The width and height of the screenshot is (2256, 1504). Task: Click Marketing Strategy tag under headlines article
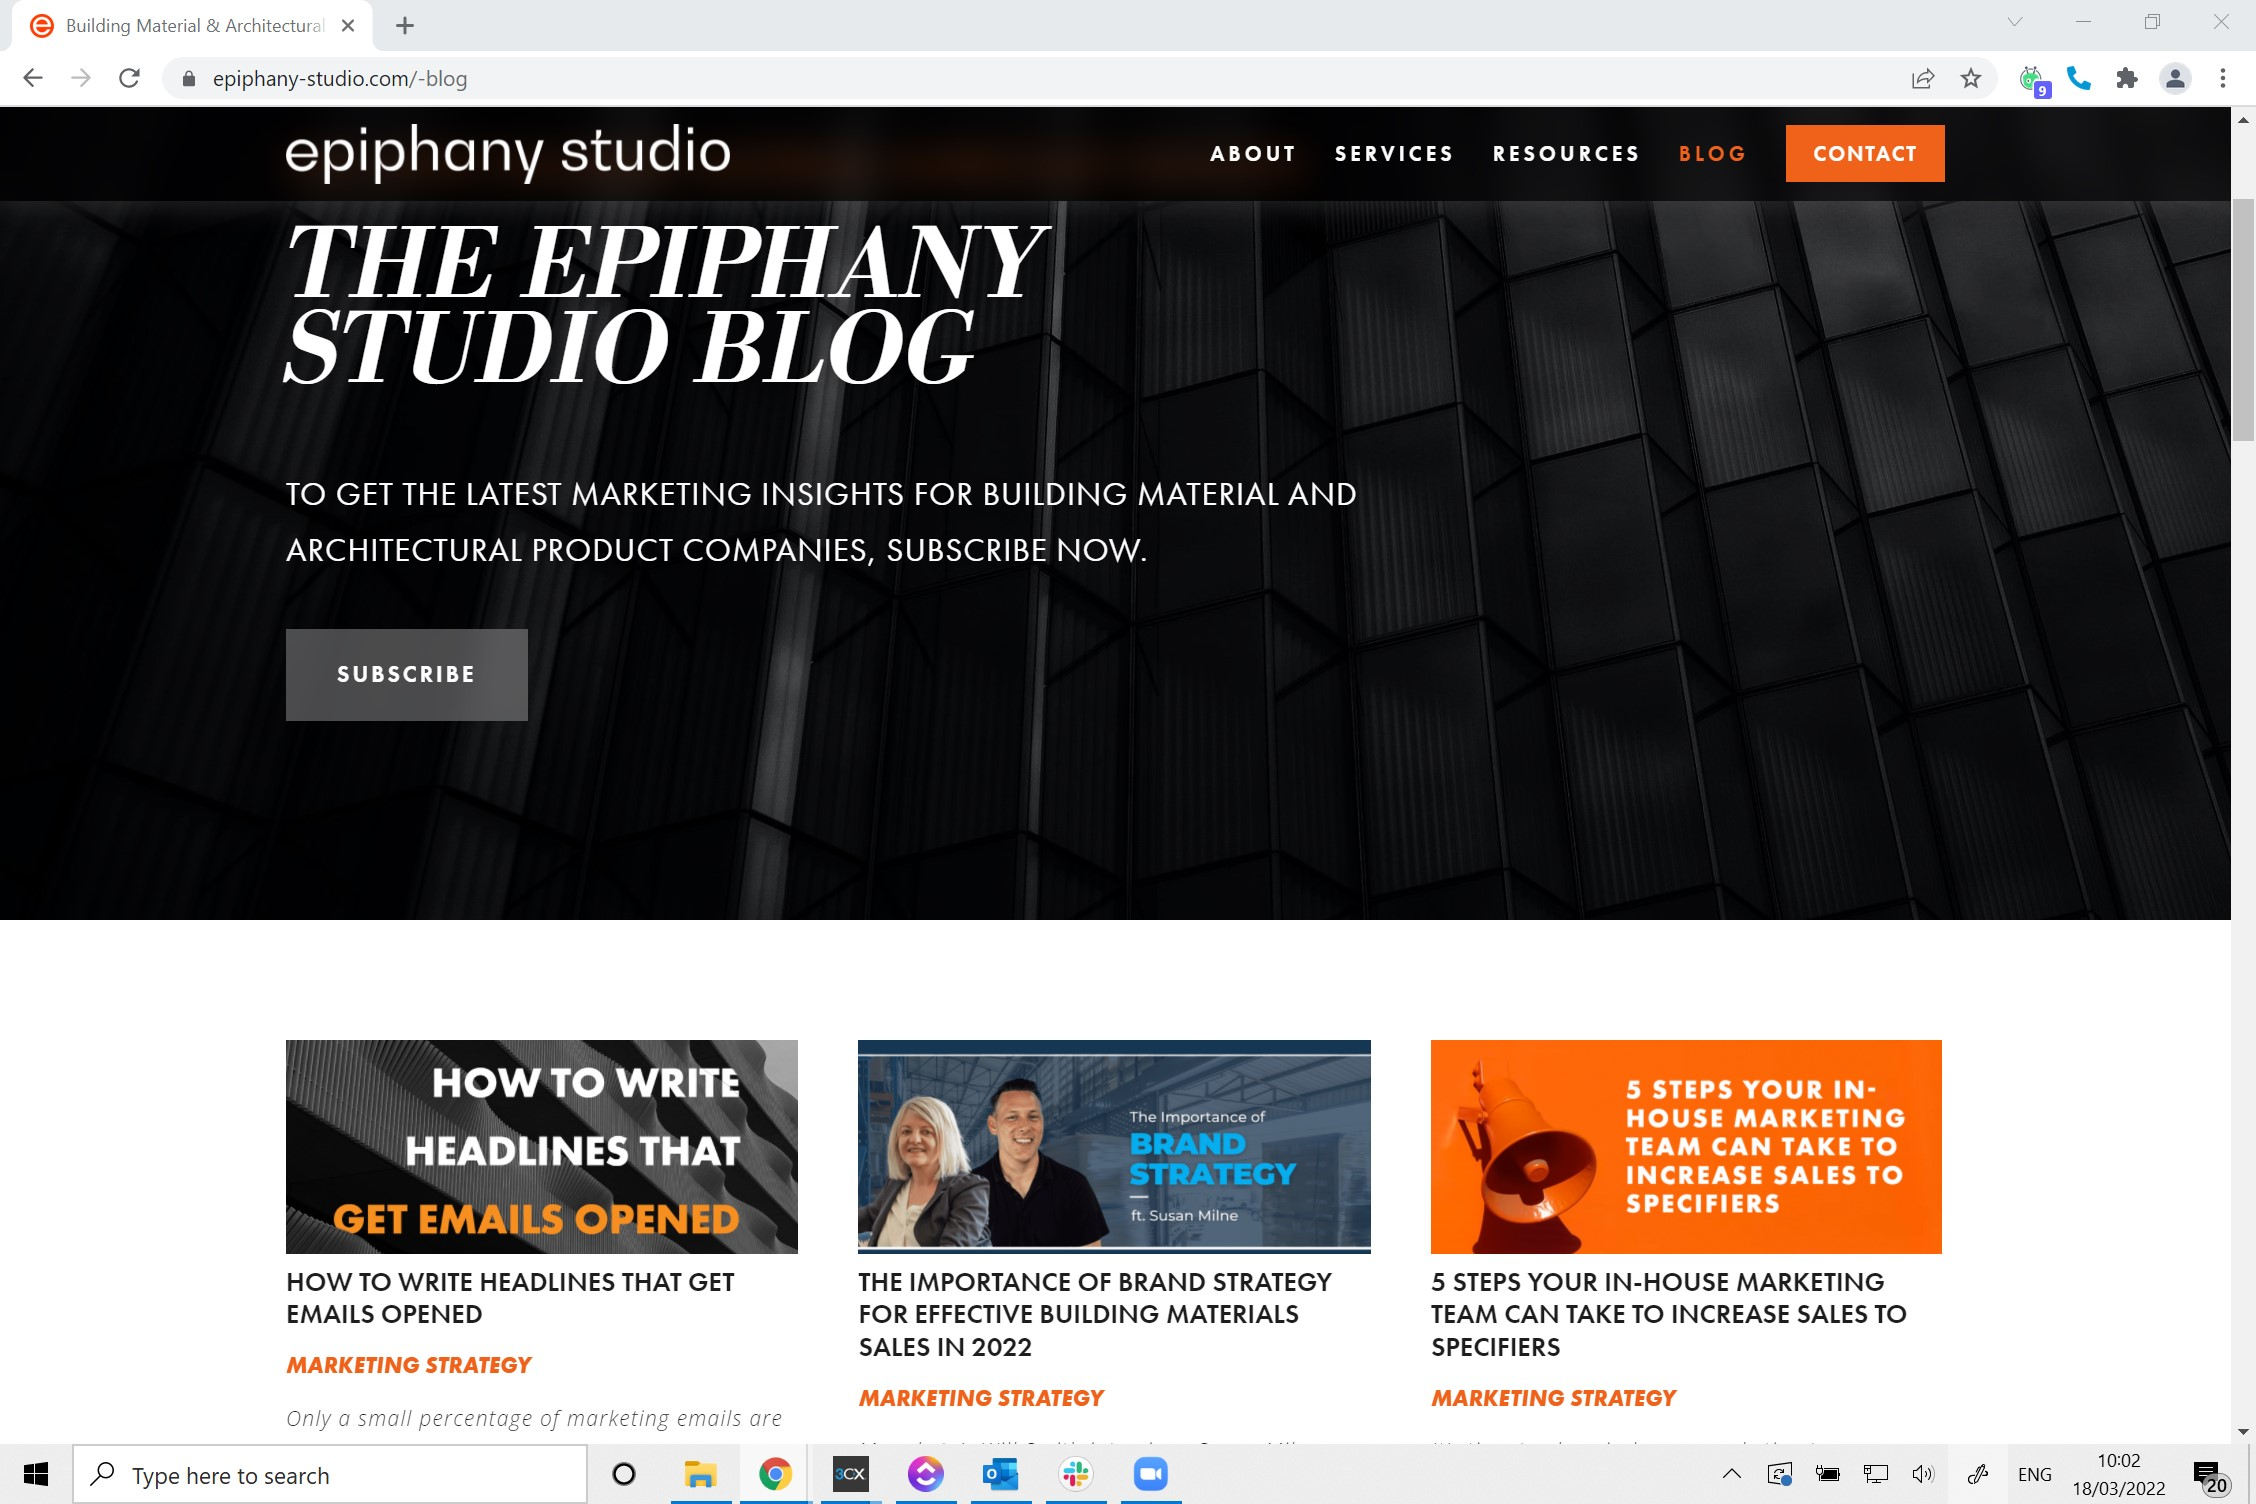[408, 1365]
